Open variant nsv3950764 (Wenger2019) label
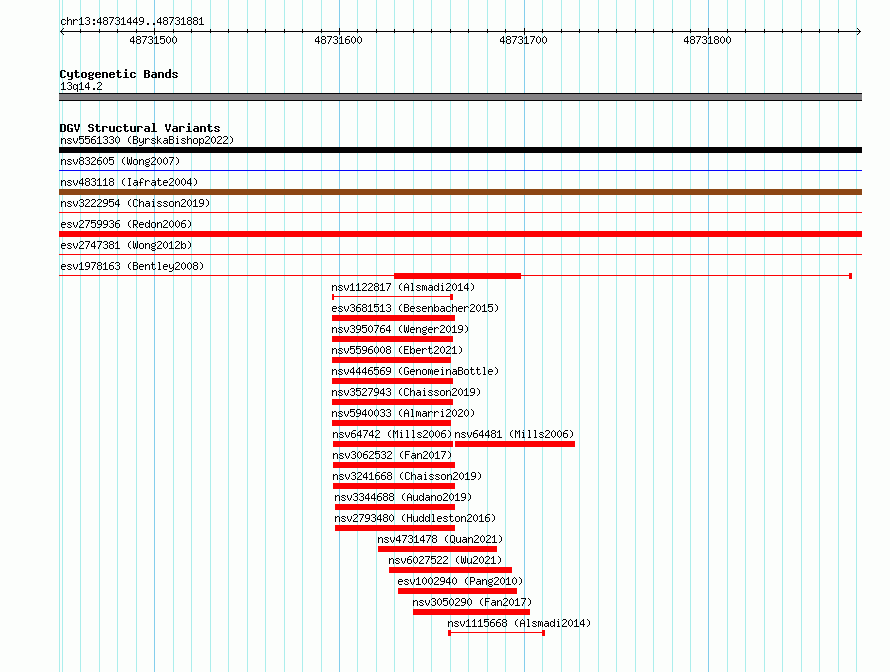The height and width of the screenshot is (672, 890). tap(400, 329)
